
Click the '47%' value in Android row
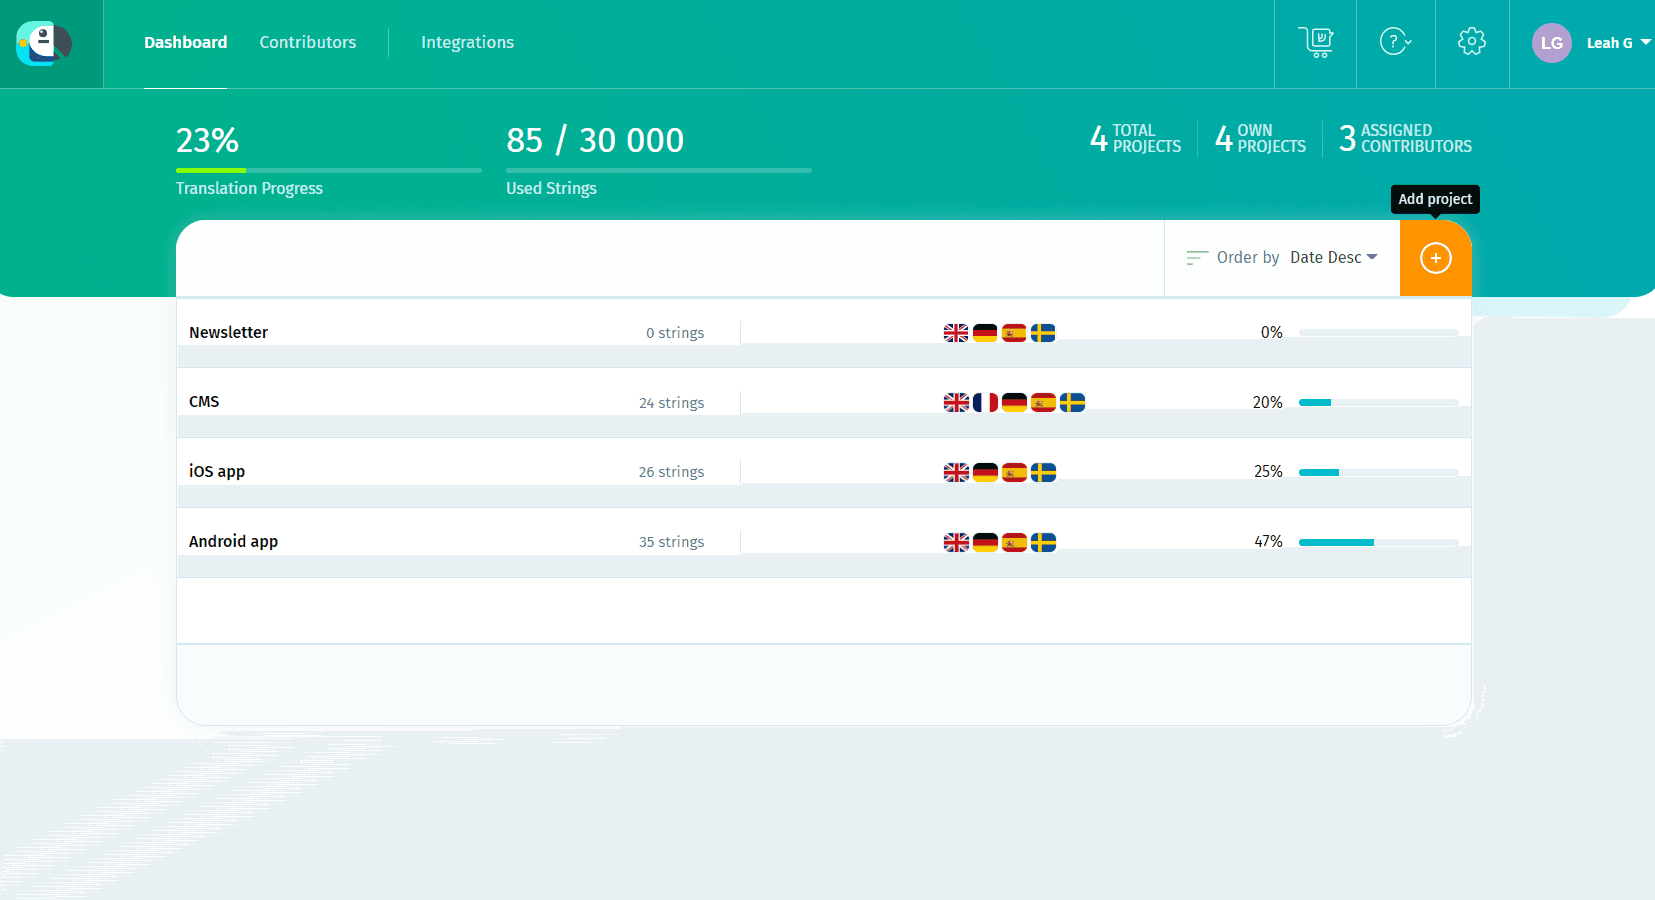click(1269, 541)
